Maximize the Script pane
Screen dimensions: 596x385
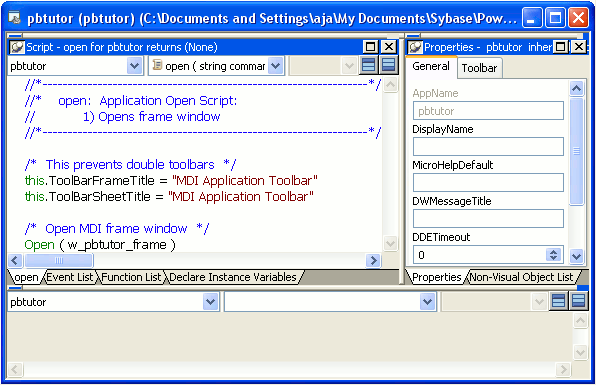[370, 47]
